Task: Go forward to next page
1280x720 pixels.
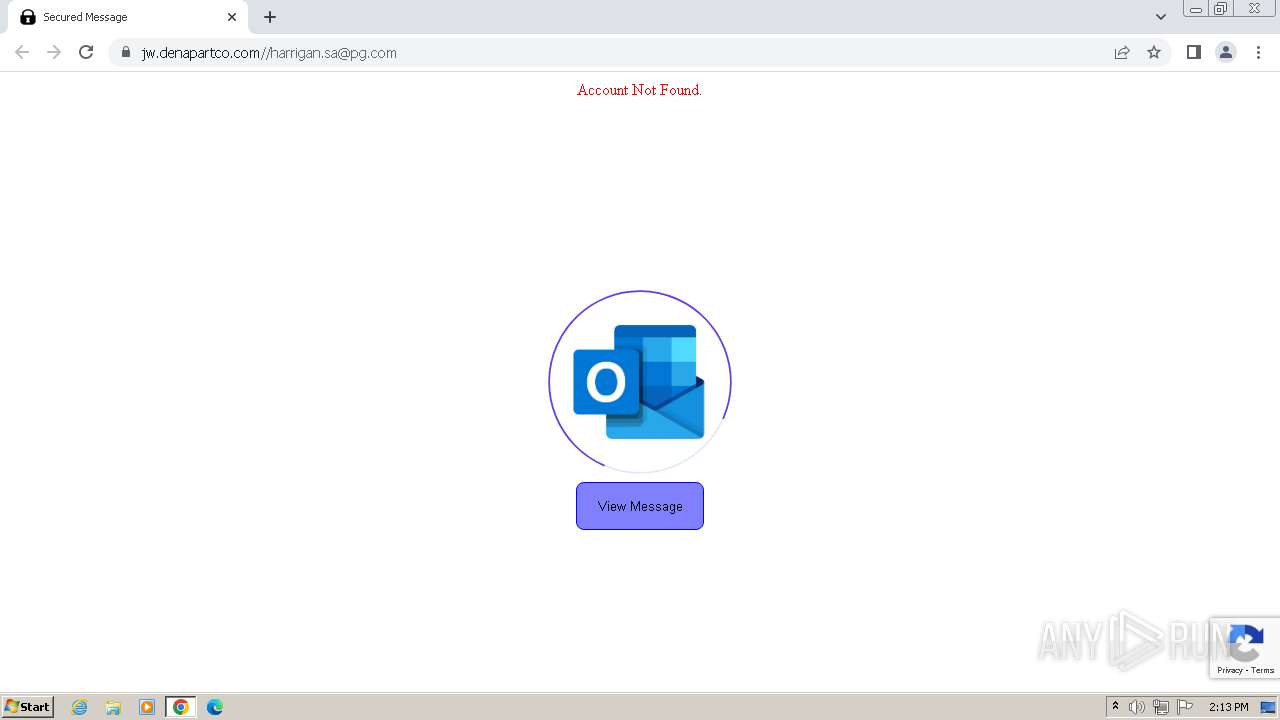Action: (54, 52)
